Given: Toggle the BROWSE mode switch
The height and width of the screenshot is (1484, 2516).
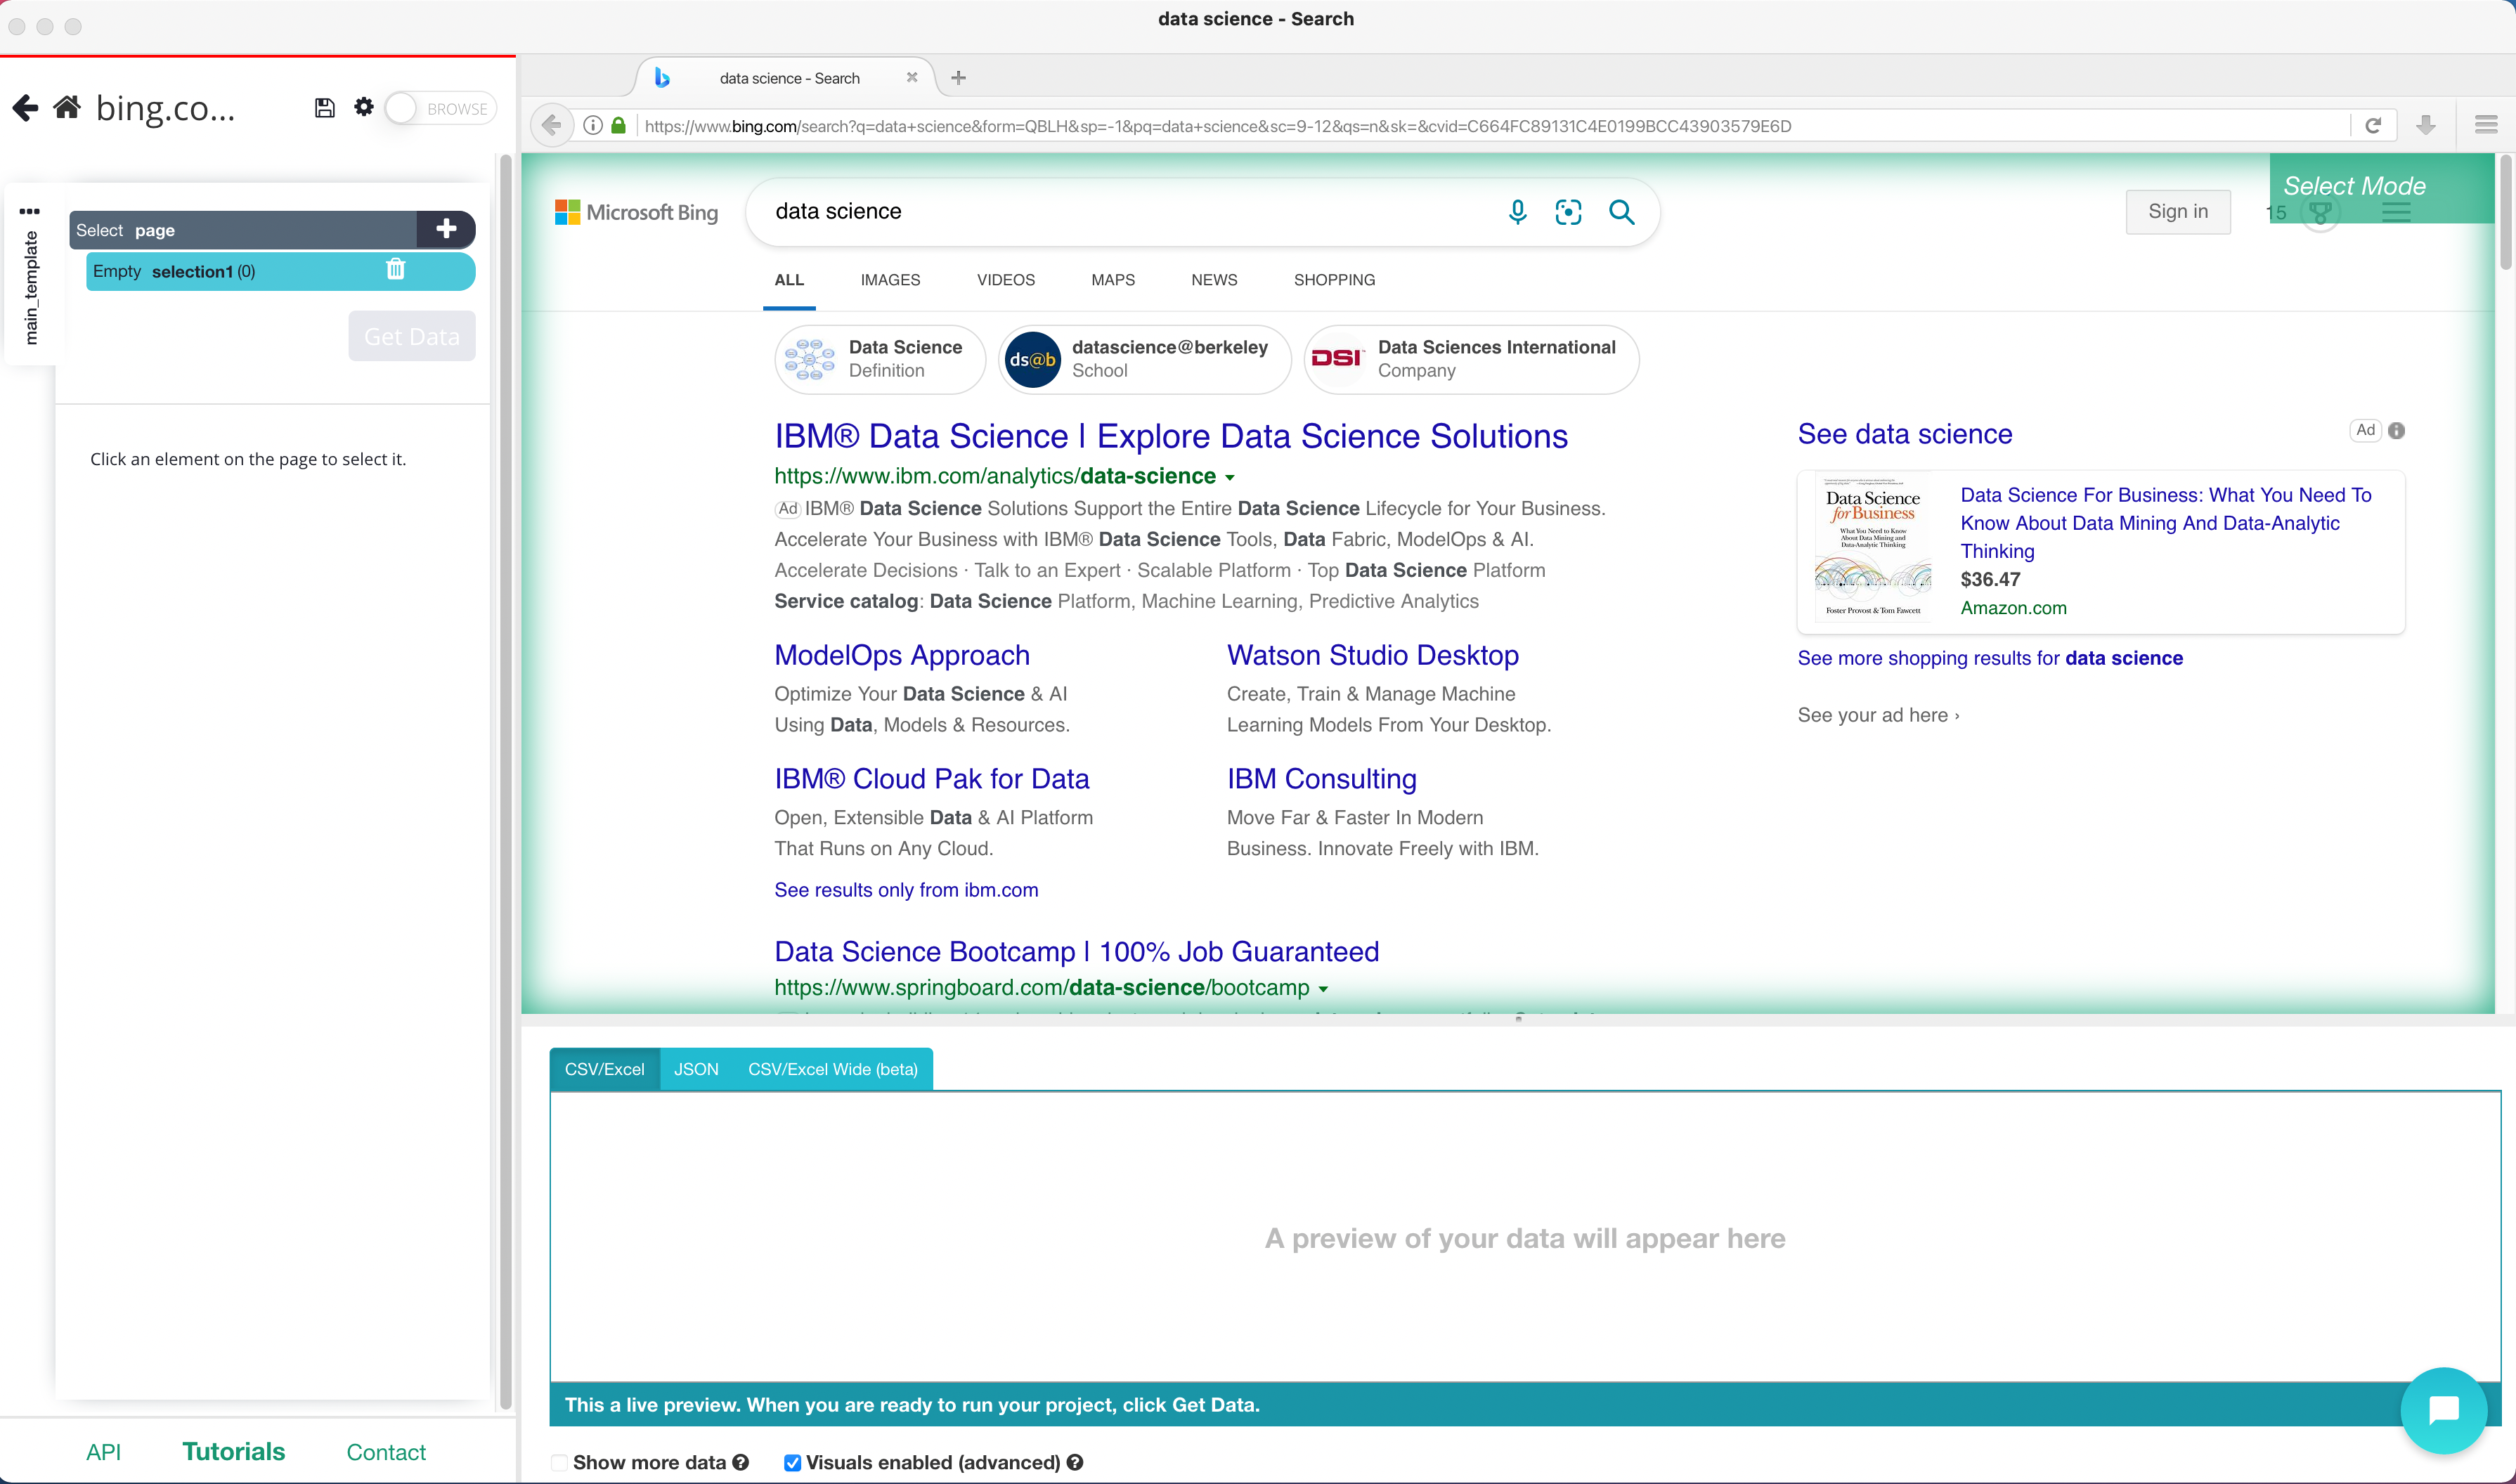Looking at the screenshot, I should (441, 108).
